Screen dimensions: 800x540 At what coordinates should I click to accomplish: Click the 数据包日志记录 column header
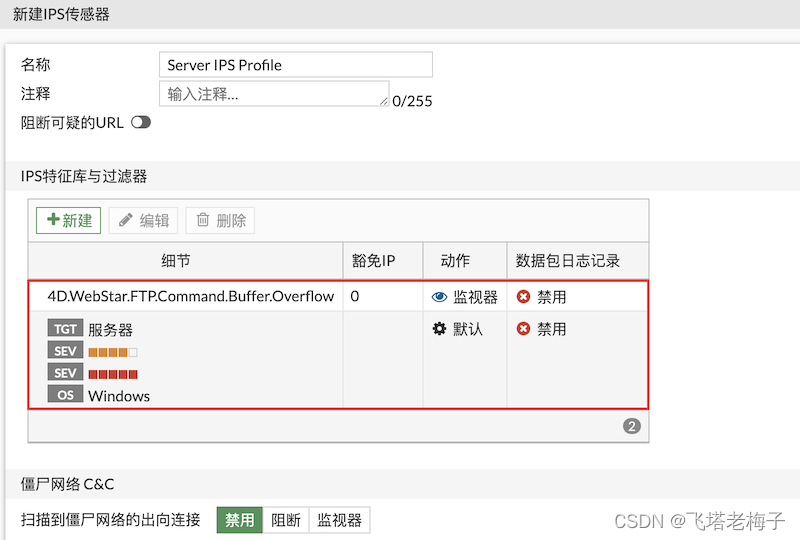click(x=578, y=261)
